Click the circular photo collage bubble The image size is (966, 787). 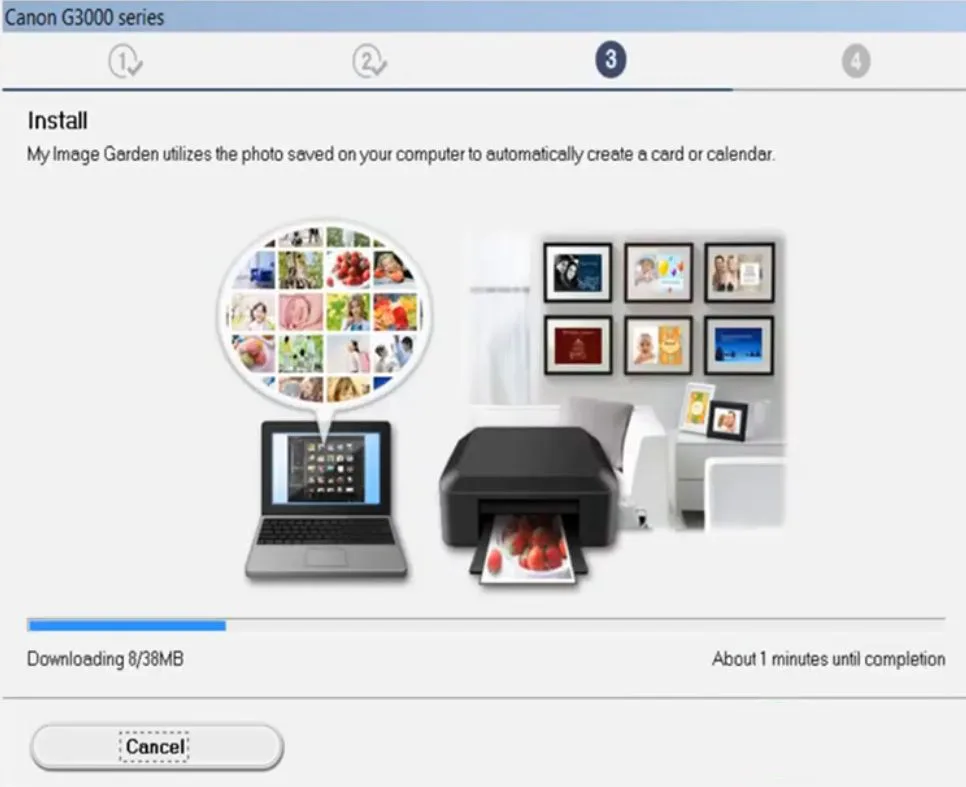325,314
